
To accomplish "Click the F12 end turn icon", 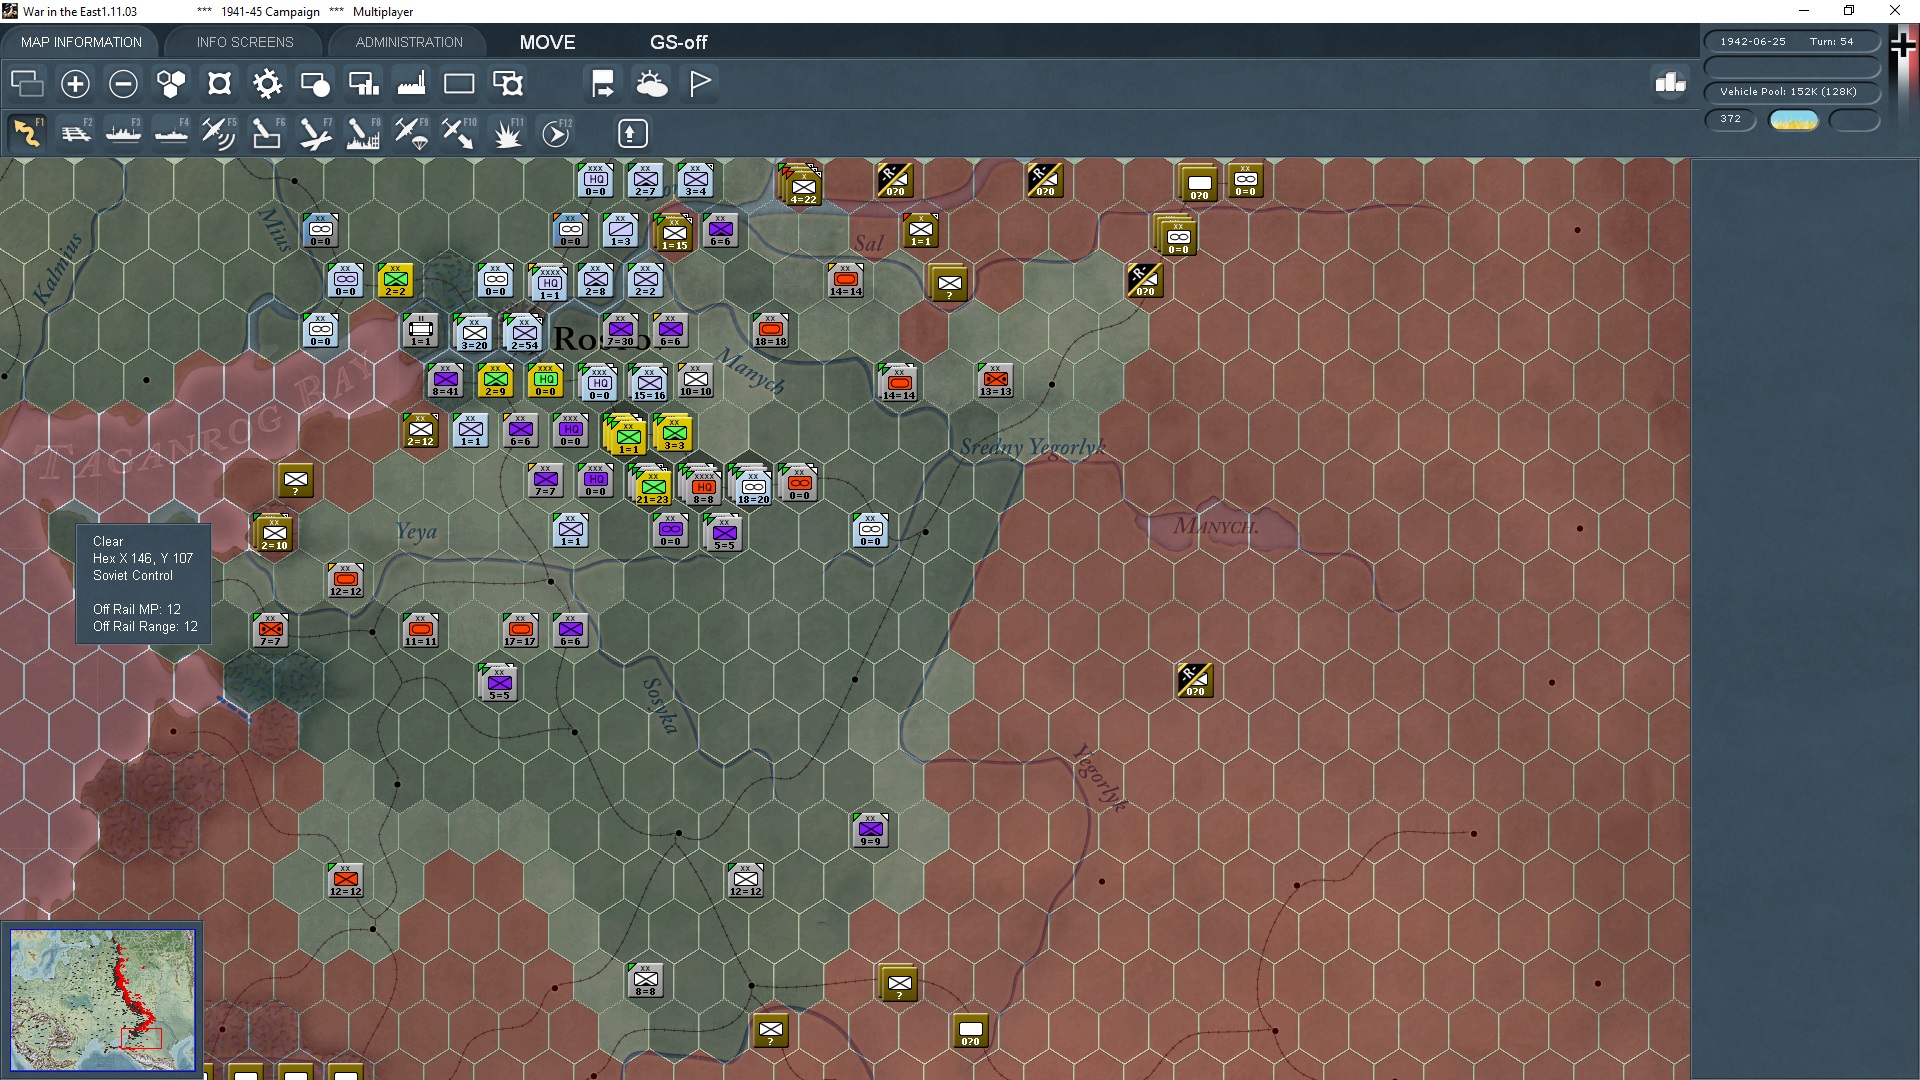I will pos(556,133).
